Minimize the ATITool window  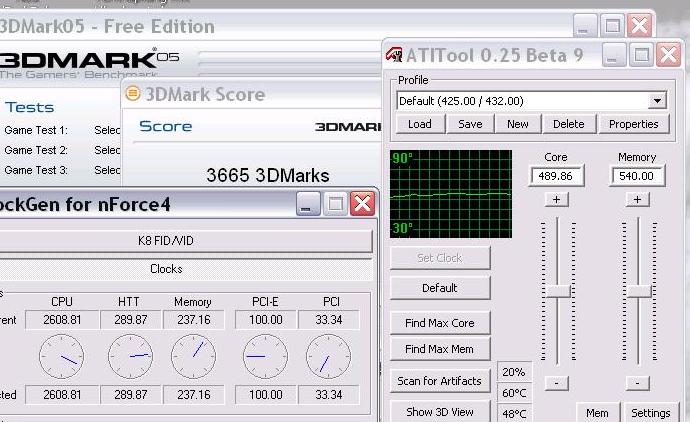click(613, 55)
